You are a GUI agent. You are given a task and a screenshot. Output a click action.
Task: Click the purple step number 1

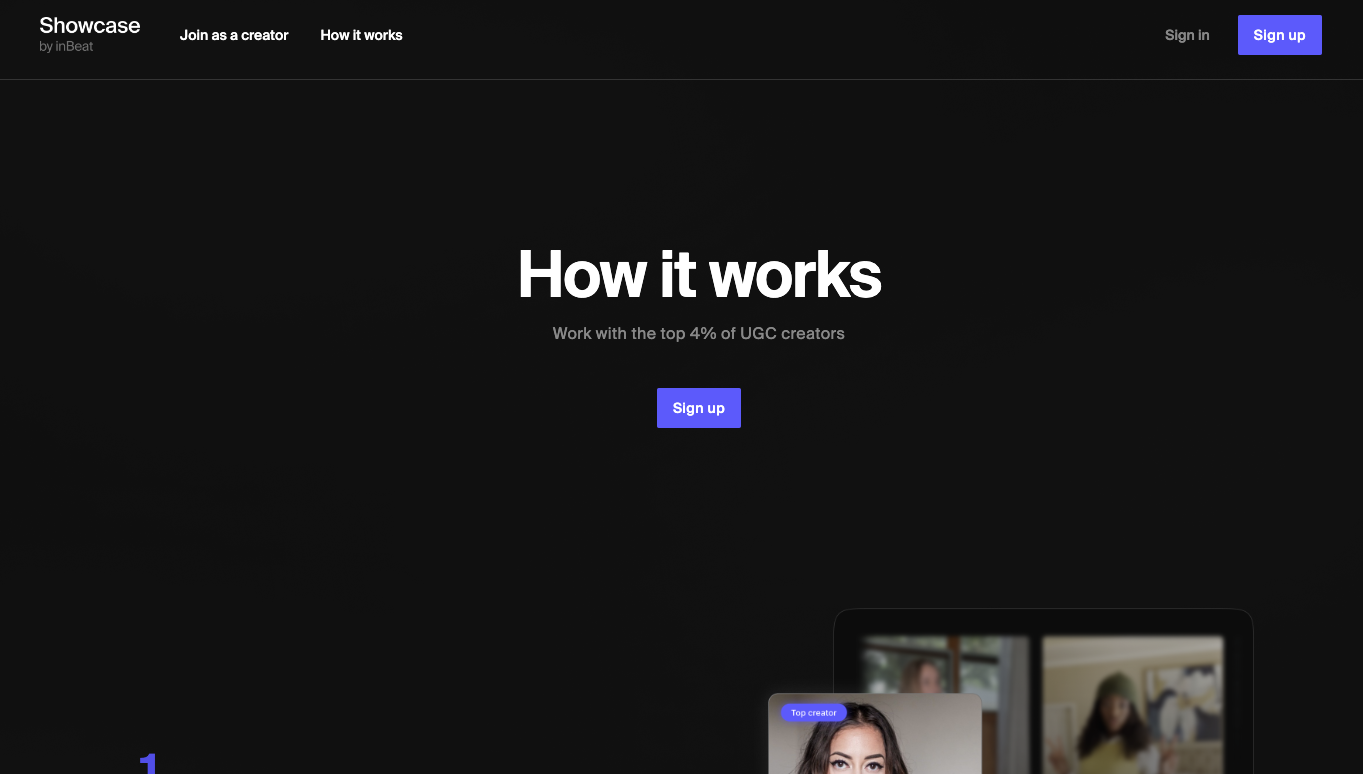[x=149, y=764]
